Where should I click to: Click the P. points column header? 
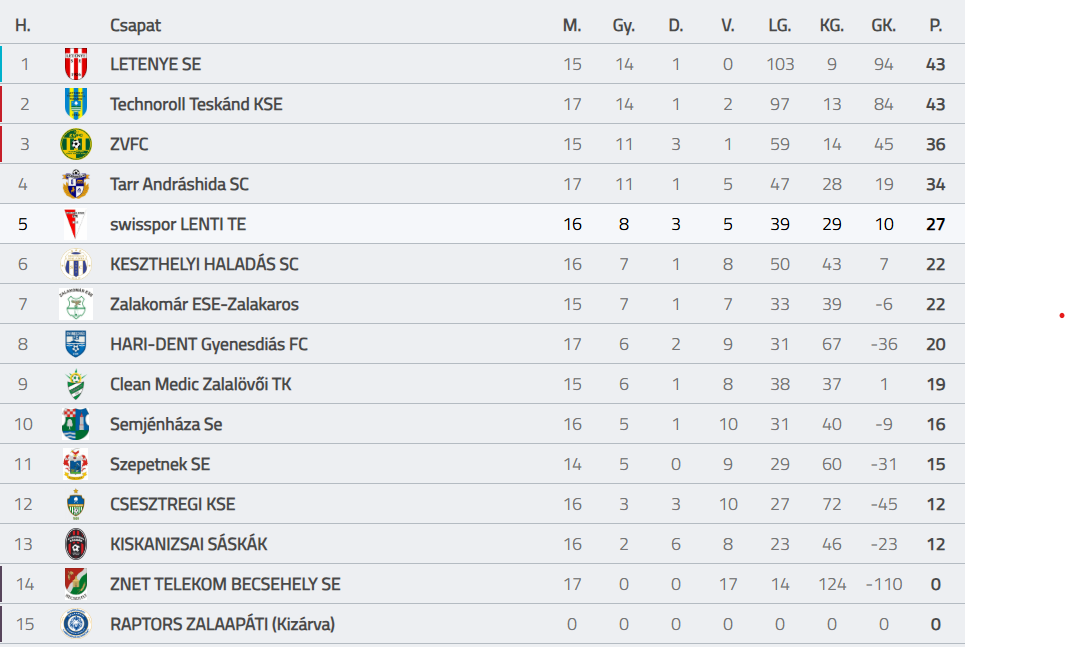[x=936, y=25]
